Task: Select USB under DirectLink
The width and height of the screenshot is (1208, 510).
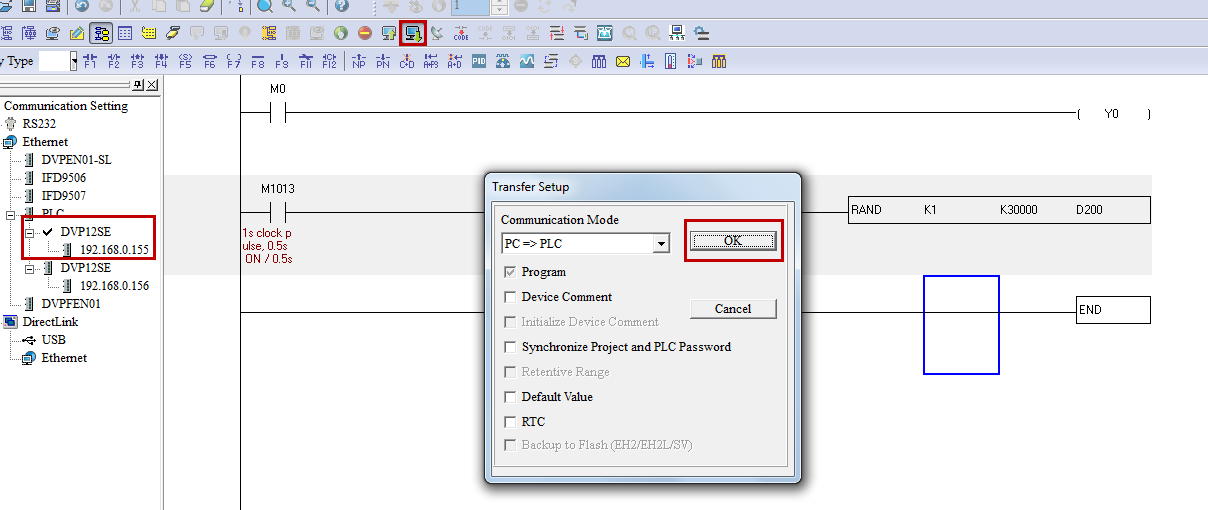Action: 53,340
